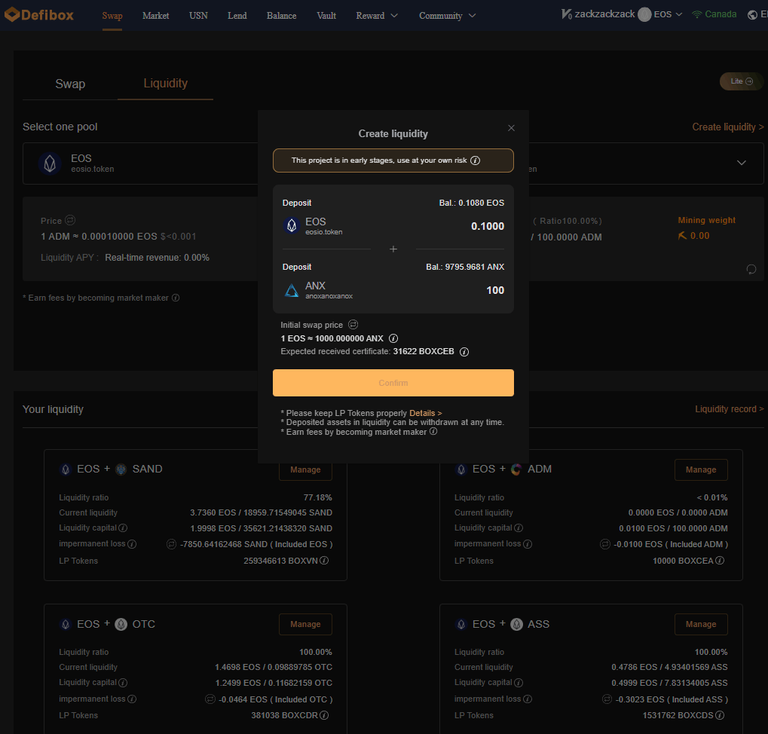
Task: Toggle Lite mode switch
Action: (741, 81)
